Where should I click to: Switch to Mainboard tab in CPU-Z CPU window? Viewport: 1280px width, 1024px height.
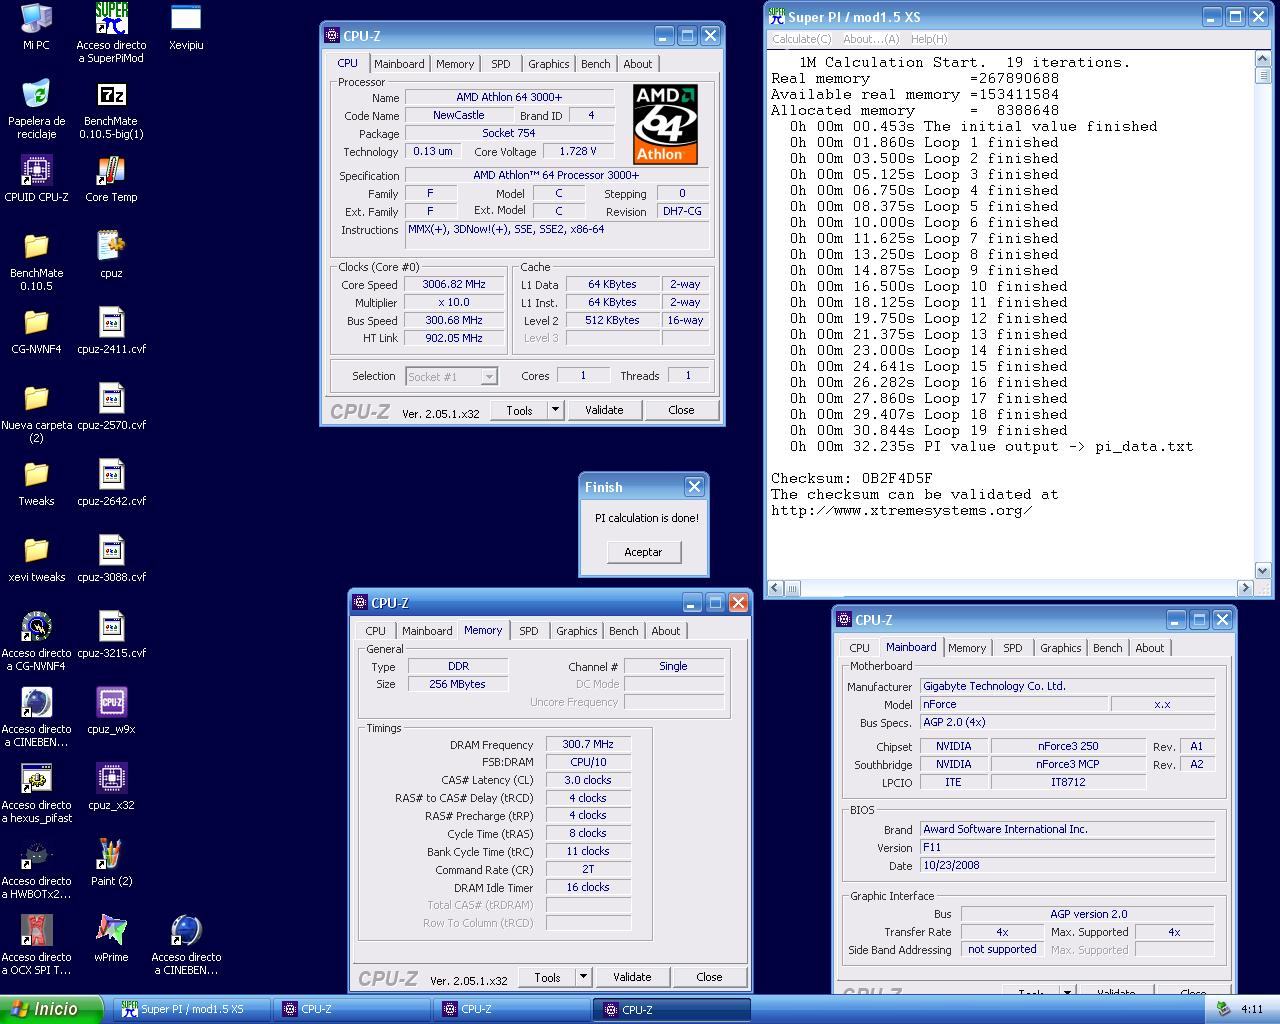coord(399,64)
